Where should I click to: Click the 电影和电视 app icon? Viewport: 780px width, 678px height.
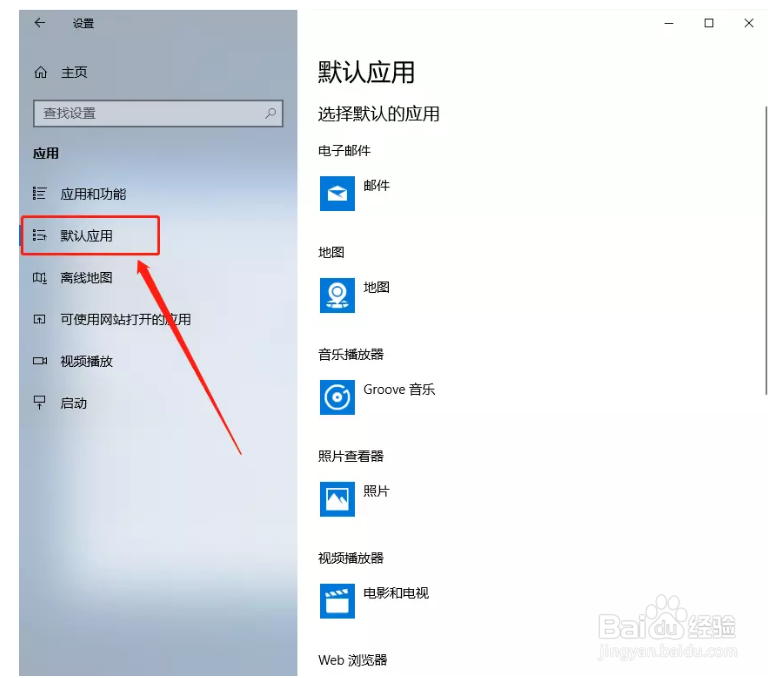337,601
